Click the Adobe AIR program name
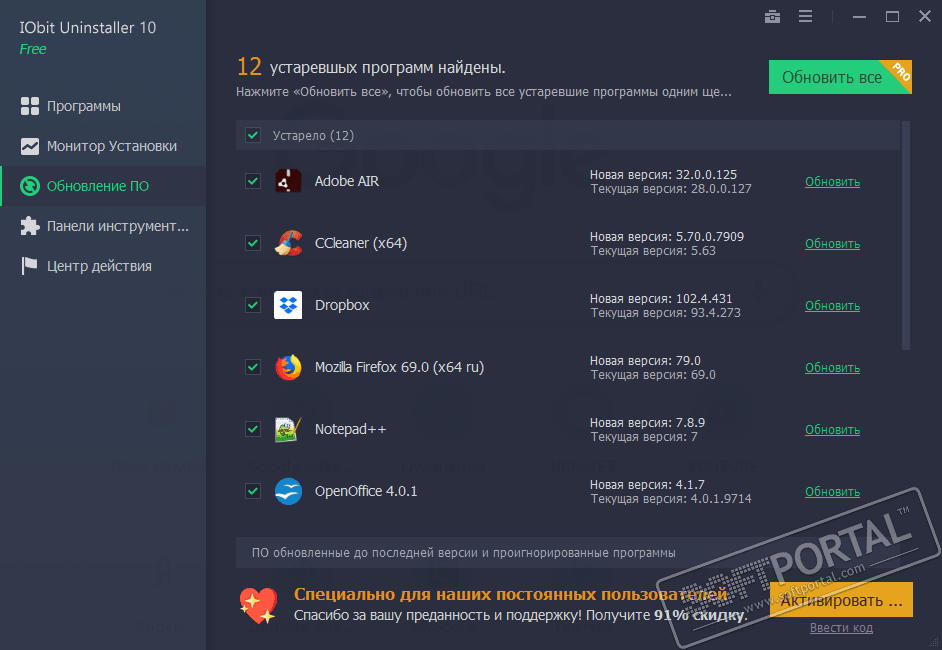 [x=347, y=181]
